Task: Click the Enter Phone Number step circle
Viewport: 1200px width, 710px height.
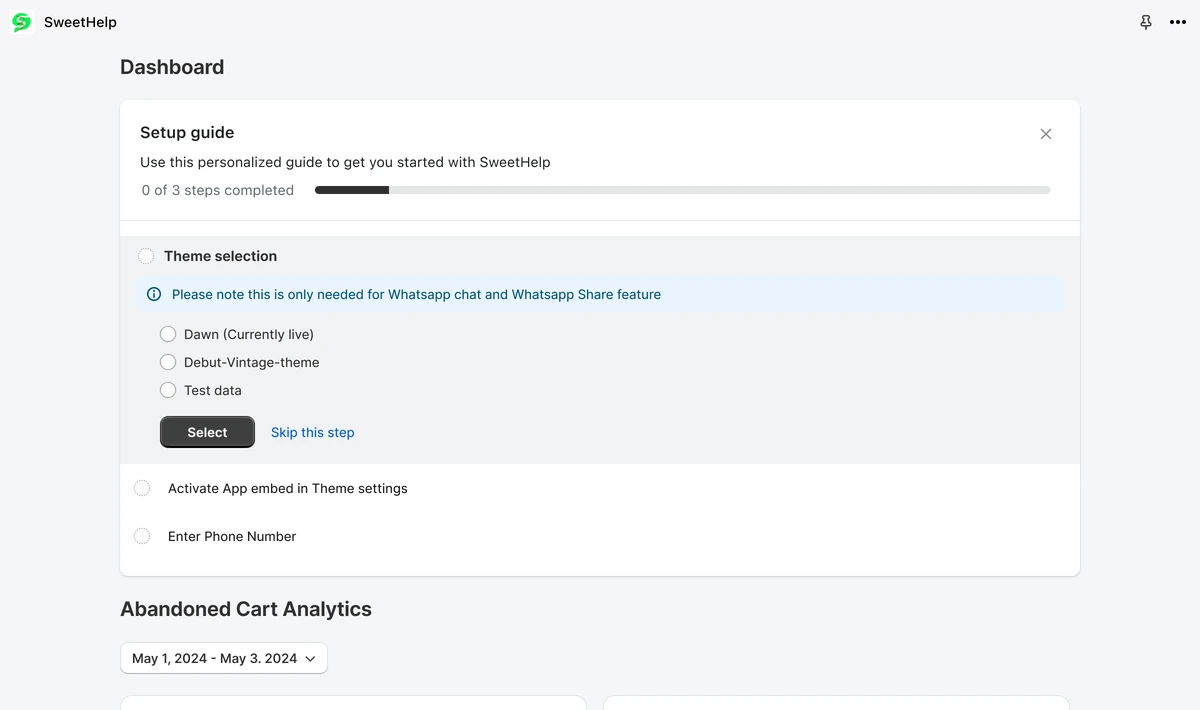Action: click(x=142, y=536)
